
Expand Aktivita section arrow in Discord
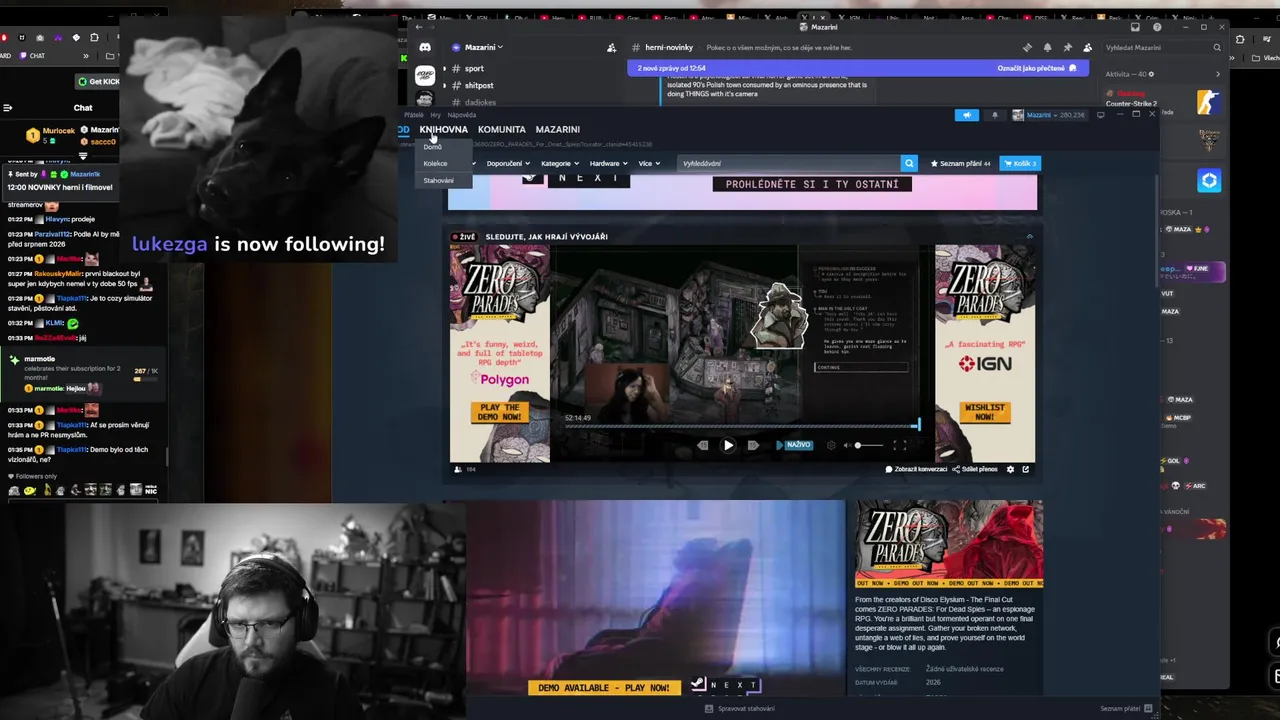click(1217, 74)
